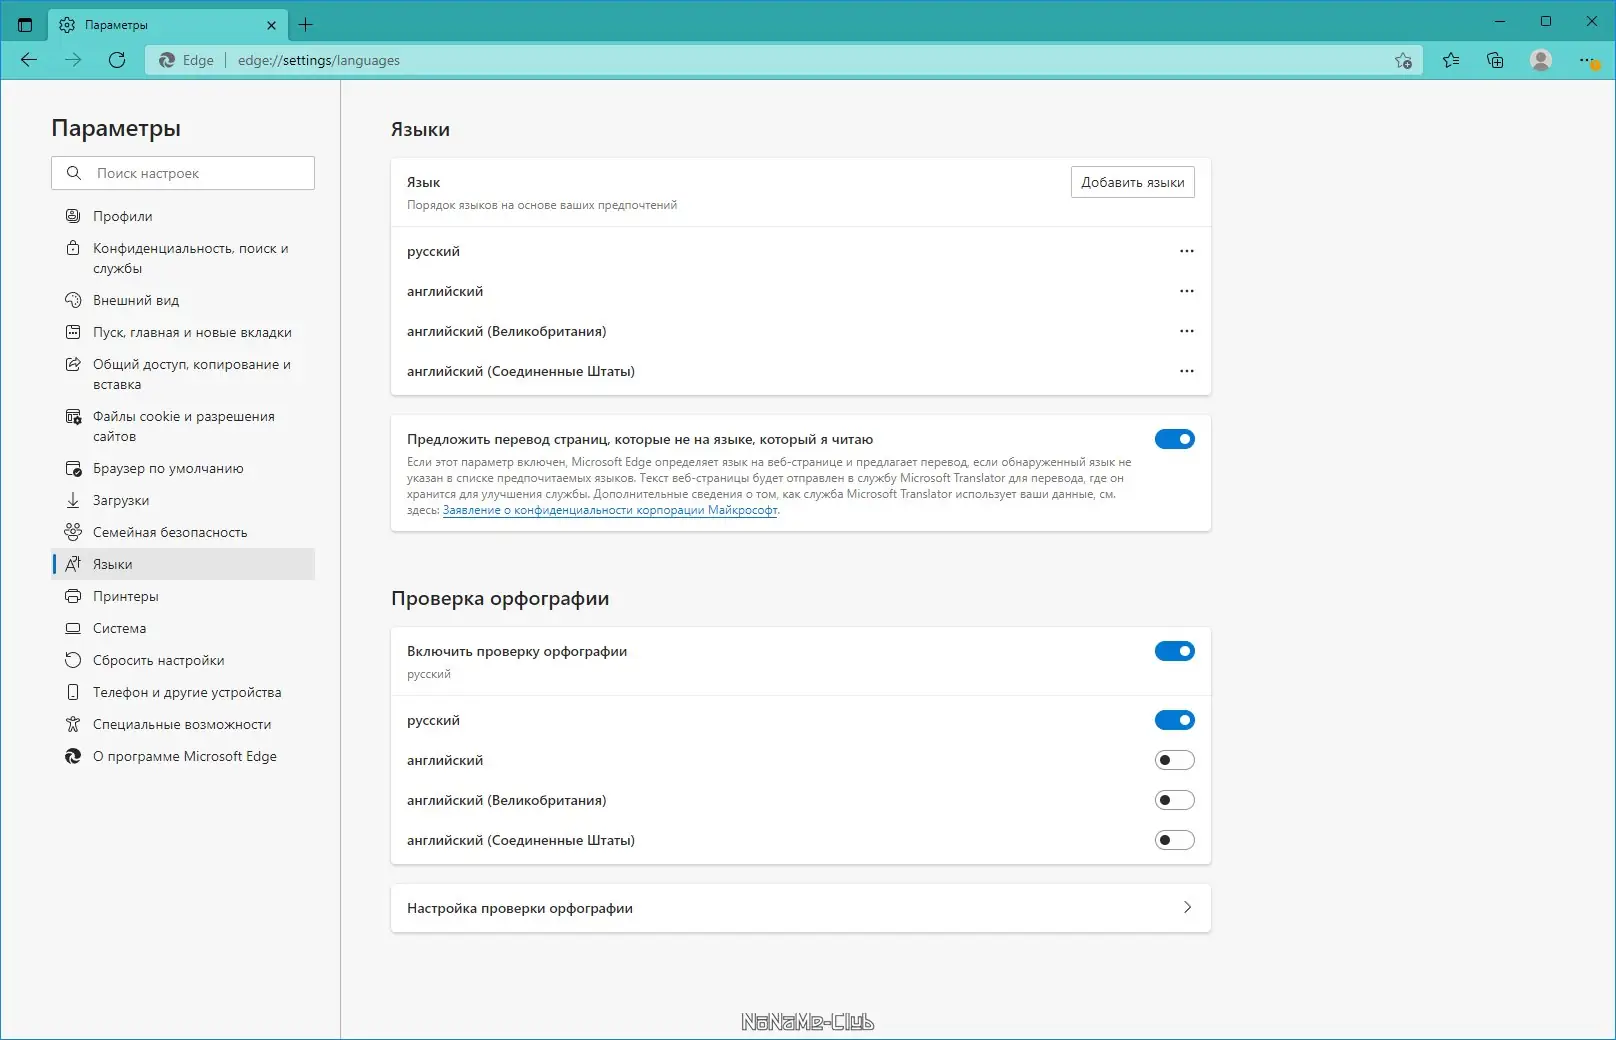Image resolution: width=1616 pixels, height=1040 pixels.
Task: Go to Внешний вид settings
Action: point(183,300)
